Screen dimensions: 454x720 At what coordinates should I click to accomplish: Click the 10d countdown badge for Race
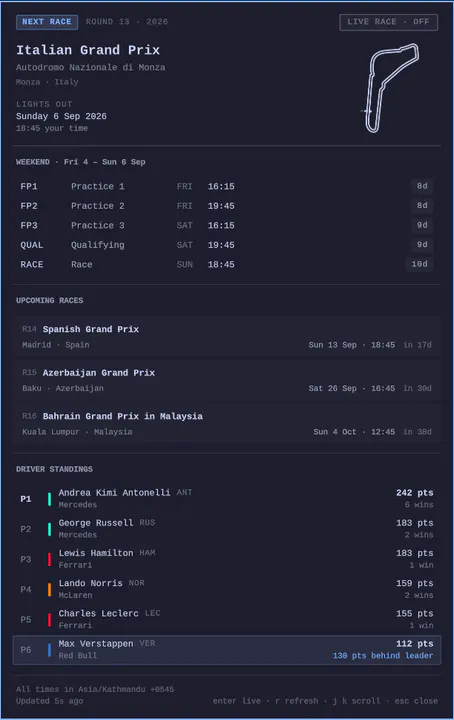[x=419, y=264]
